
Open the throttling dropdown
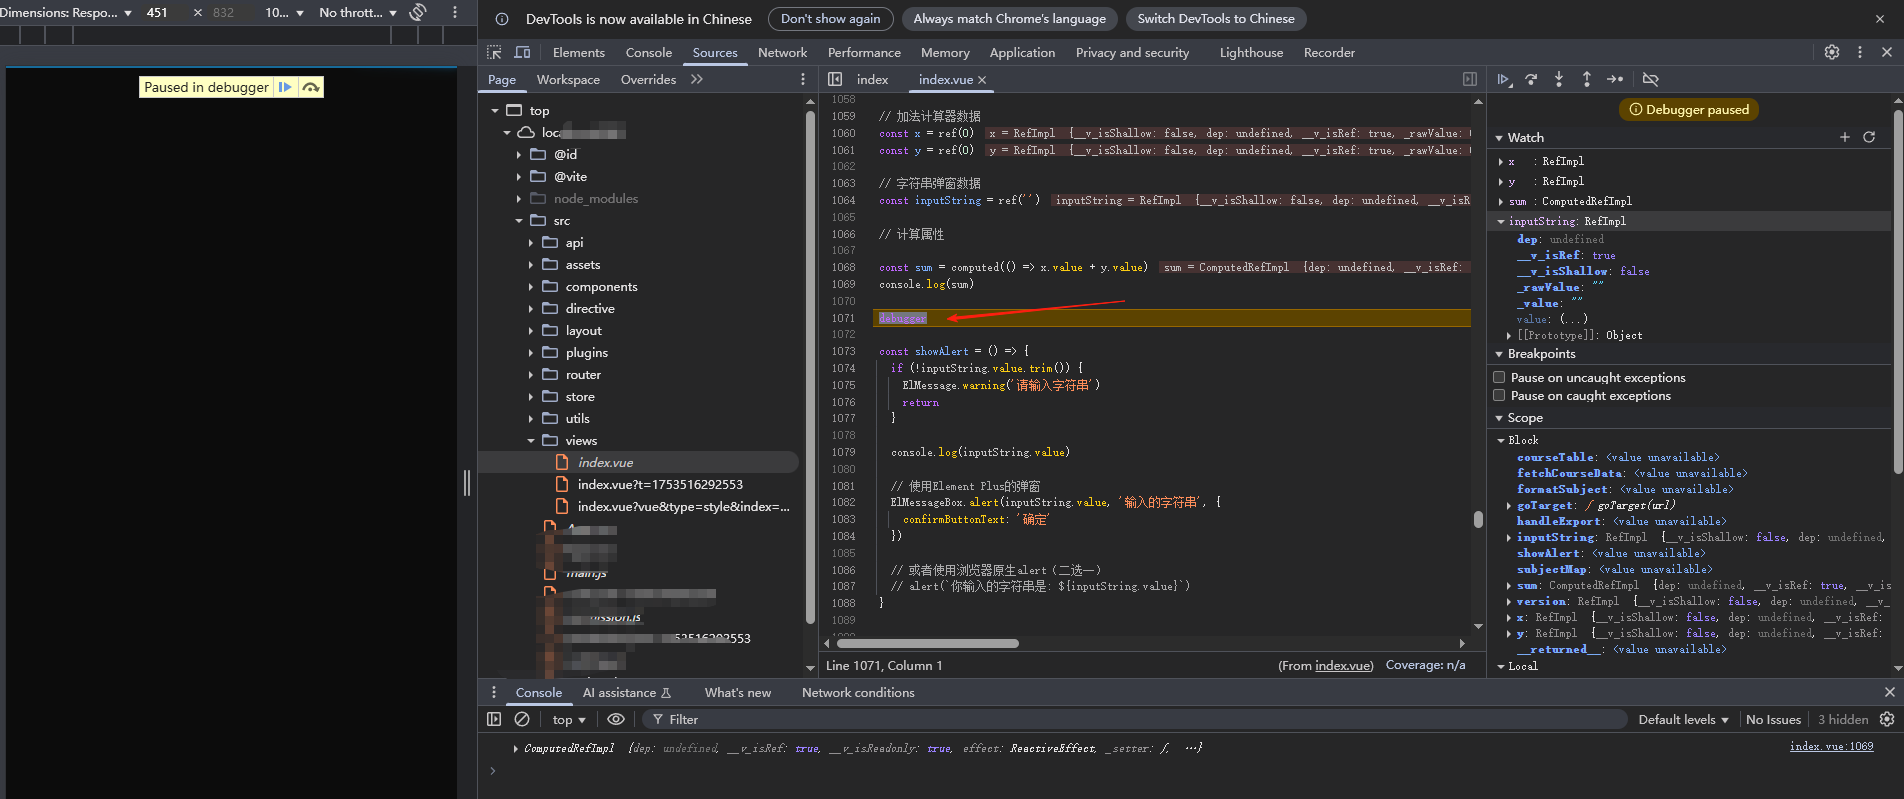click(358, 12)
